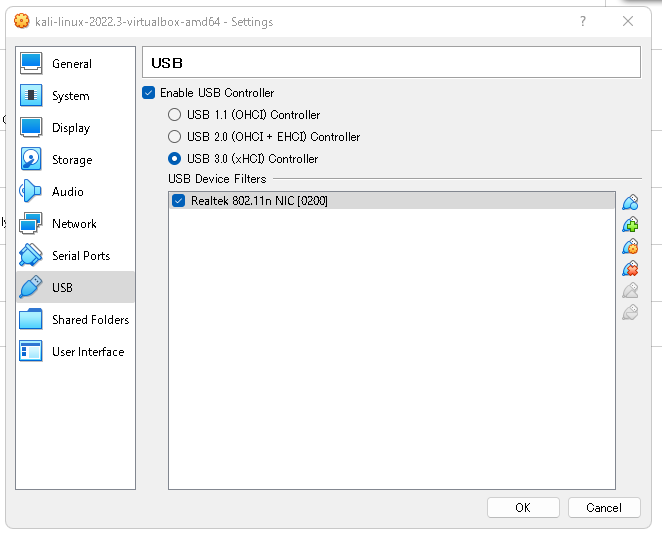Screen dimensions: 662x536
Task: Switch to Serial Ports settings
Action: coord(75,256)
